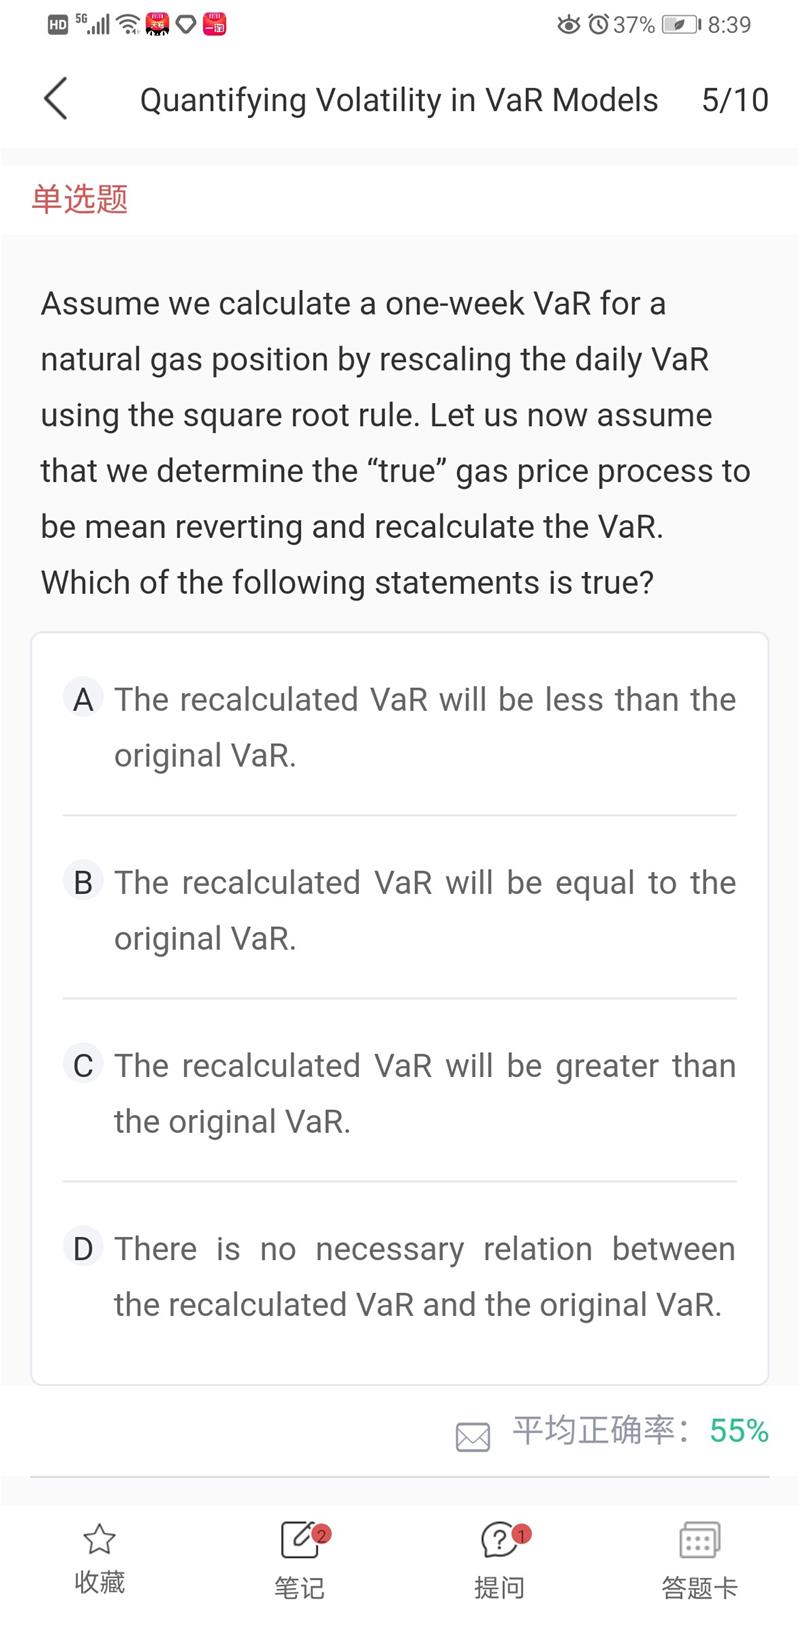Tap the battery status icon
The image size is (800, 1633).
pyautogui.click(x=683, y=24)
